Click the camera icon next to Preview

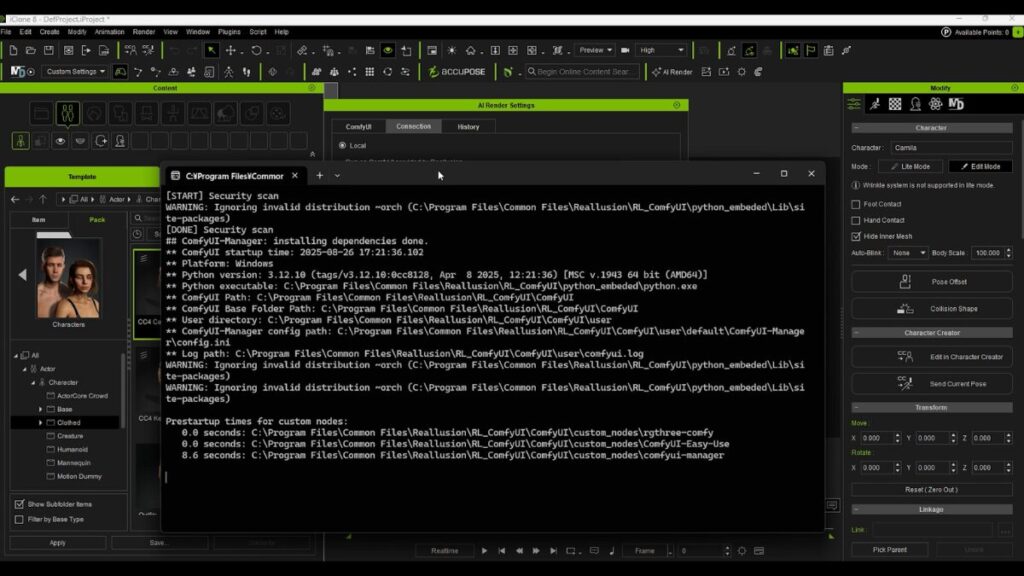(x=625, y=50)
